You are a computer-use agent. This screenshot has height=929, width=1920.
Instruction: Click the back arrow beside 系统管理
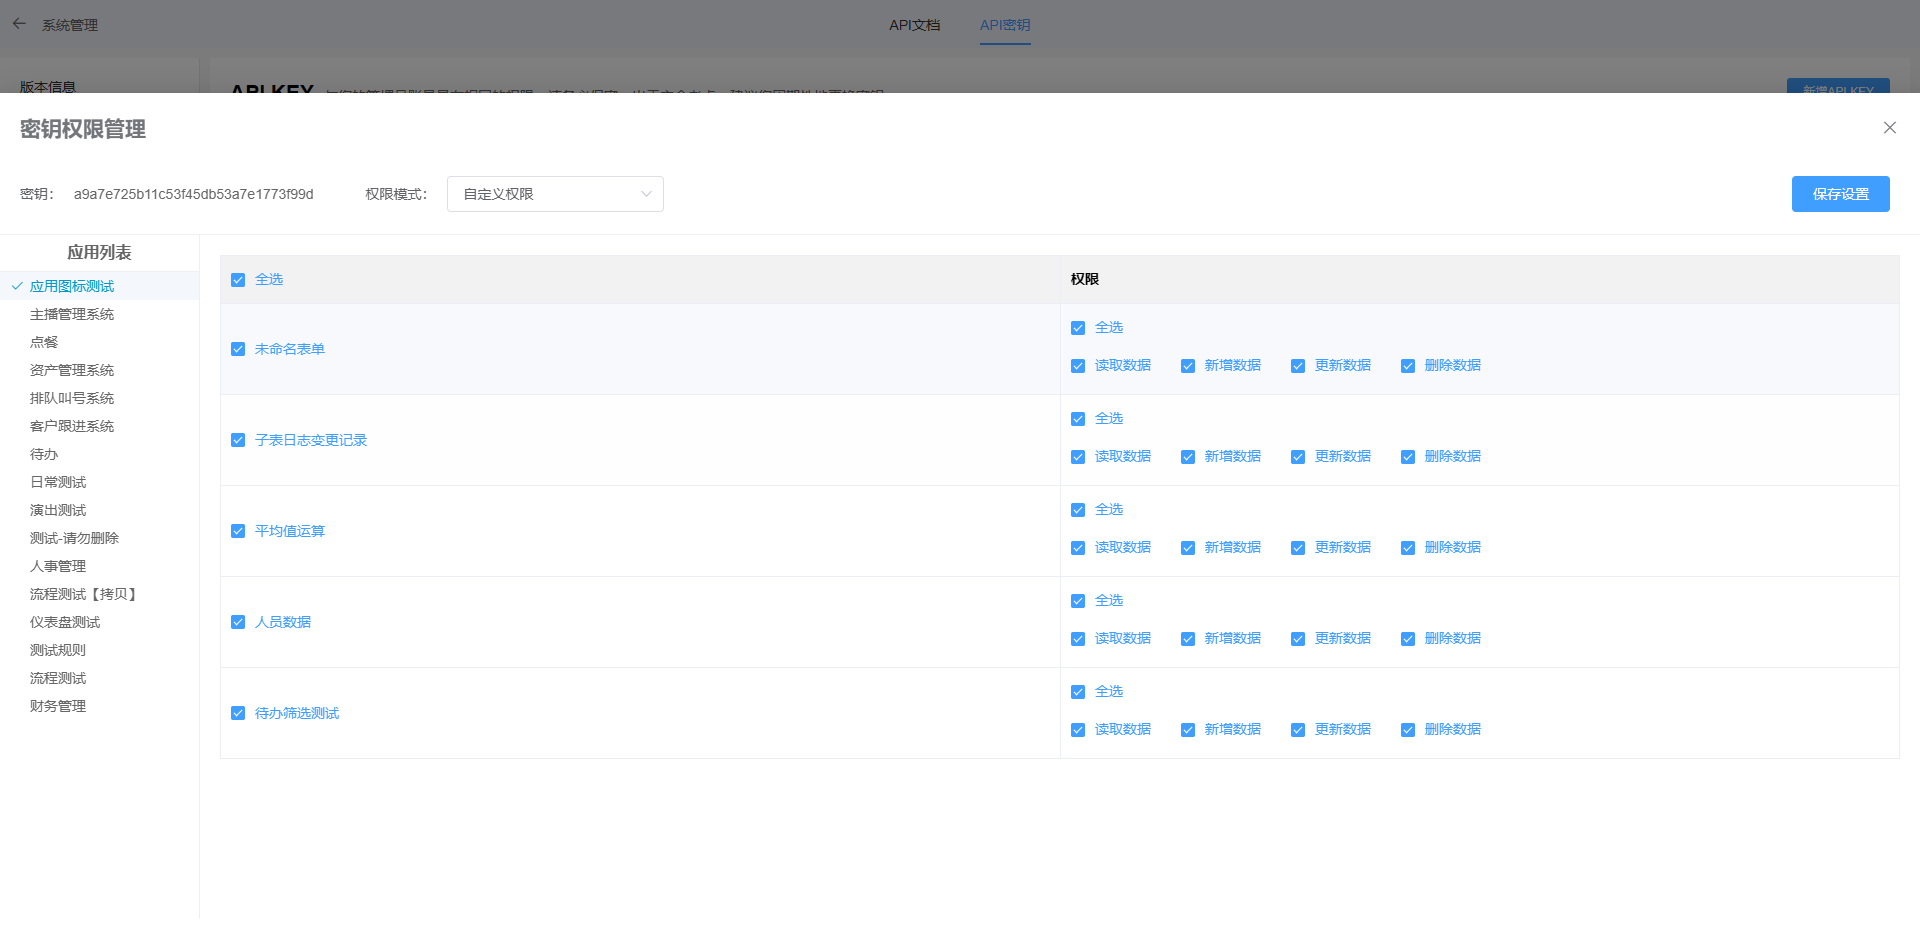19,24
